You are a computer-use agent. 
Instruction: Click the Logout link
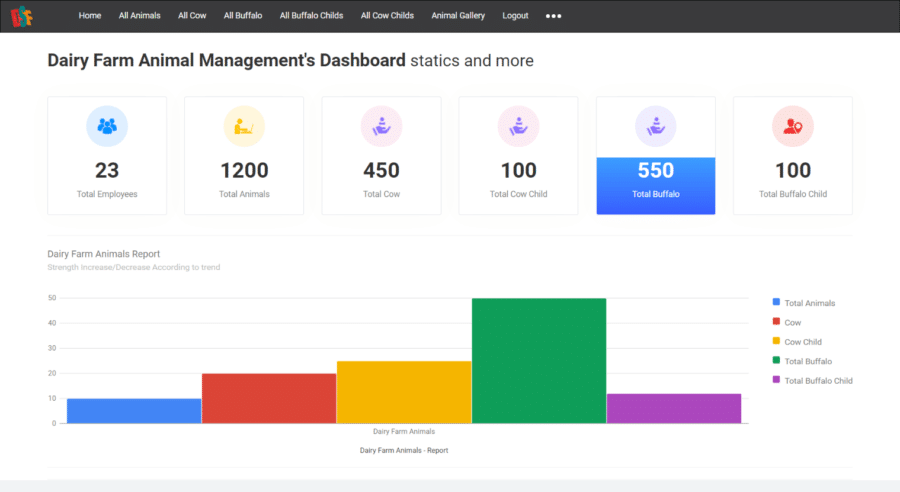click(515, 16)
